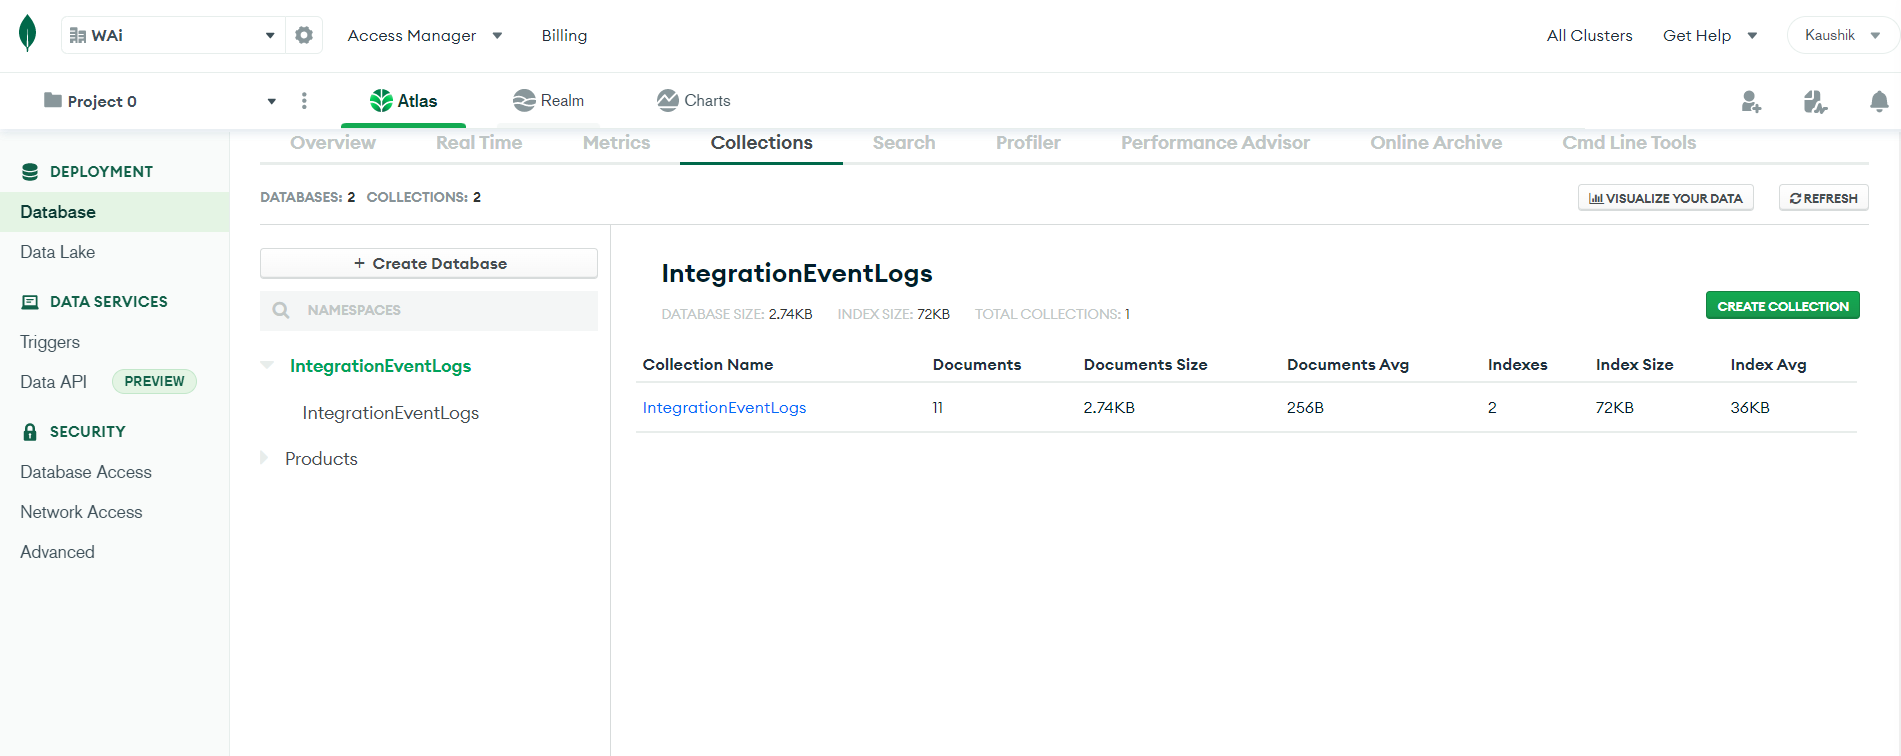Switch to the Atlas tab

click(404, 101)
